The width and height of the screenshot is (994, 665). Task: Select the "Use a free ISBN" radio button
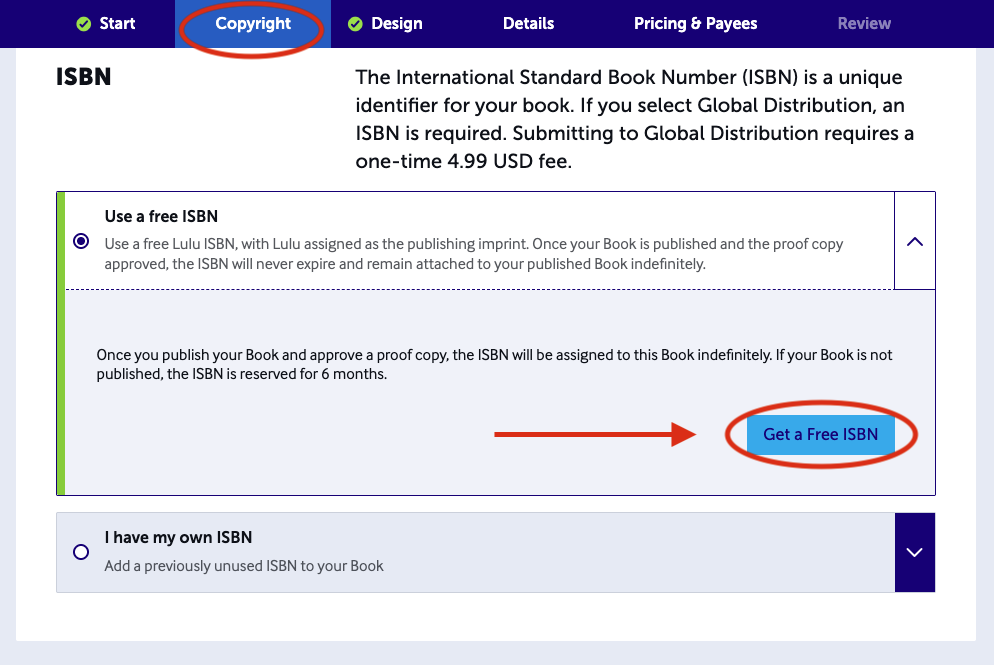pyautogui.click(x=81, y=240)
